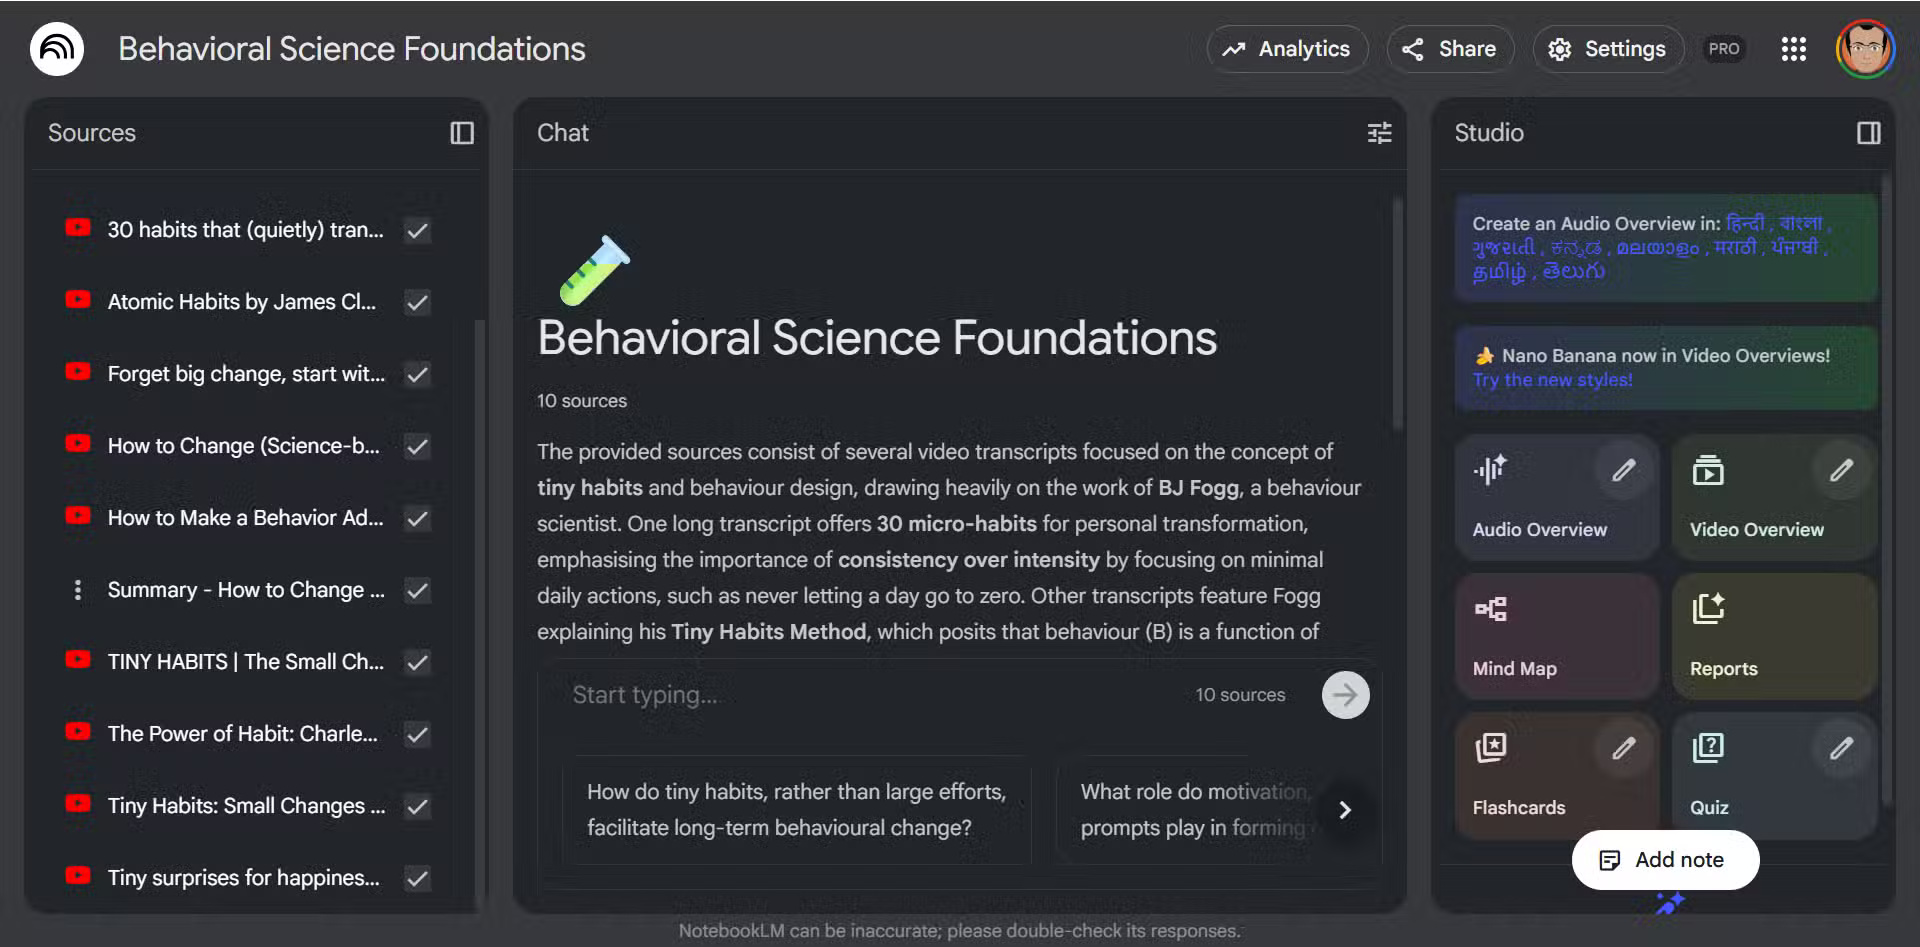This screenshot has height=947, width=1920.
Task: Share this notebook
Action: point(1449,49)
